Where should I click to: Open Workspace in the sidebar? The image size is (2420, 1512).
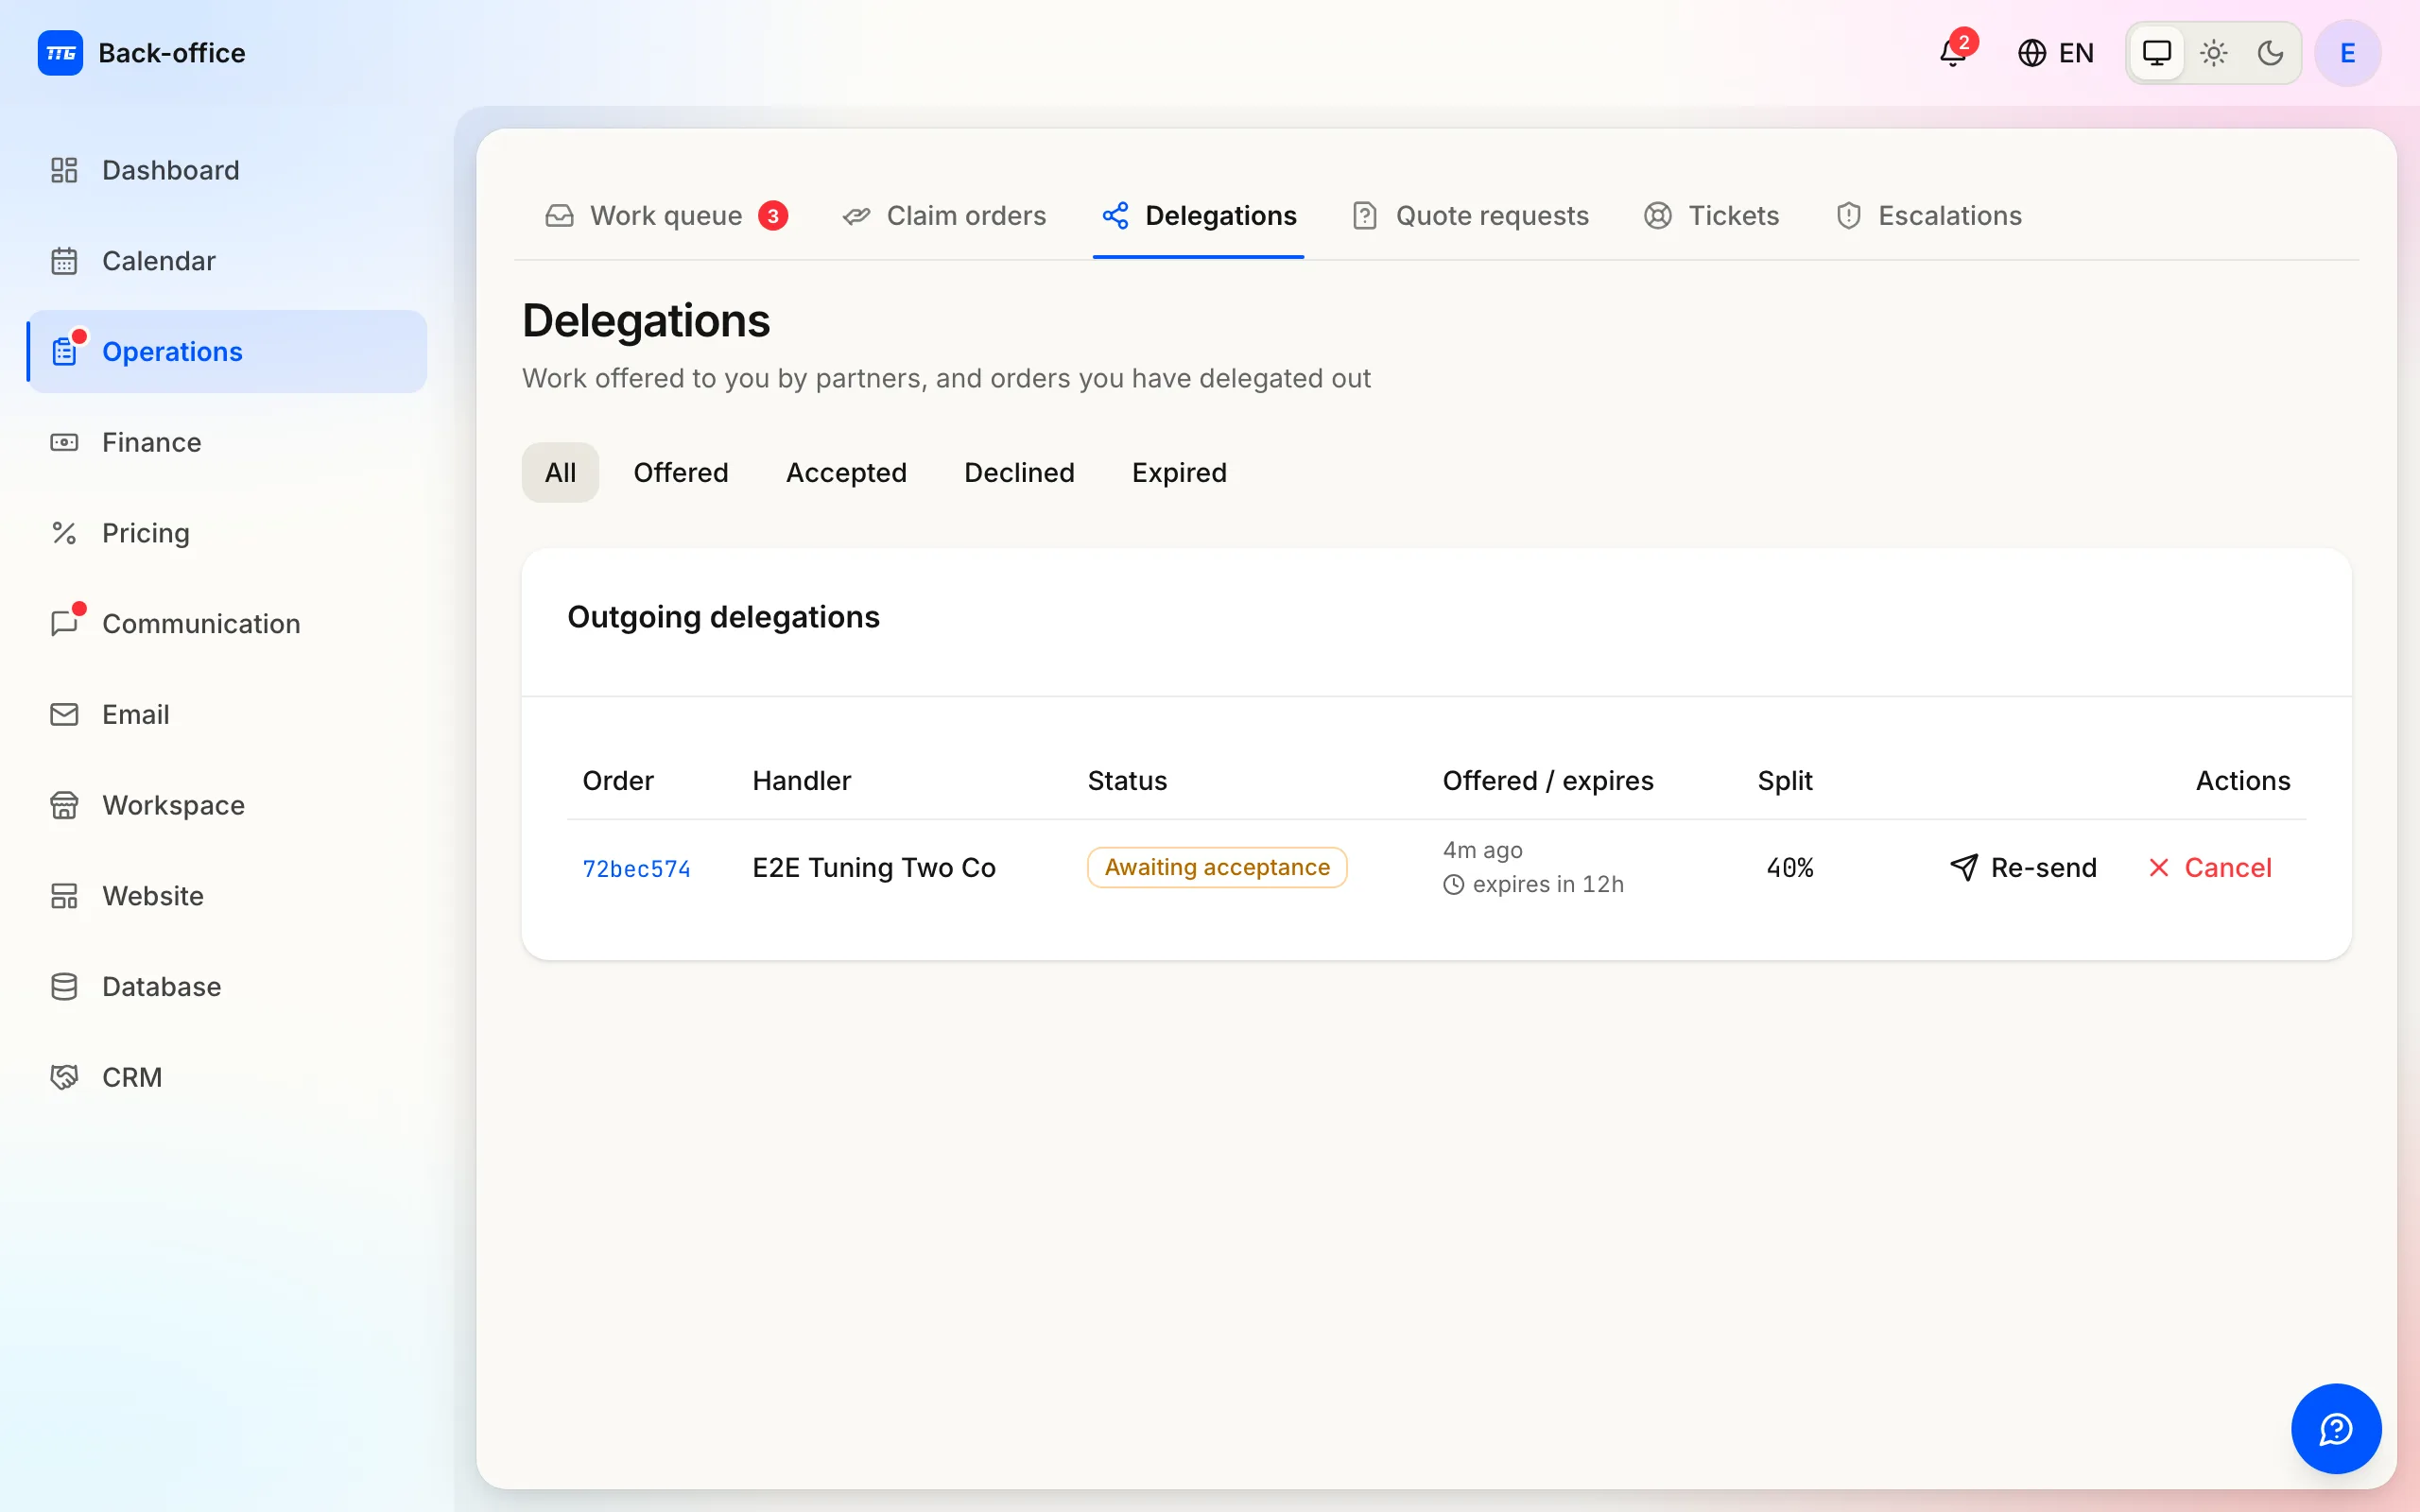[227, 805]
